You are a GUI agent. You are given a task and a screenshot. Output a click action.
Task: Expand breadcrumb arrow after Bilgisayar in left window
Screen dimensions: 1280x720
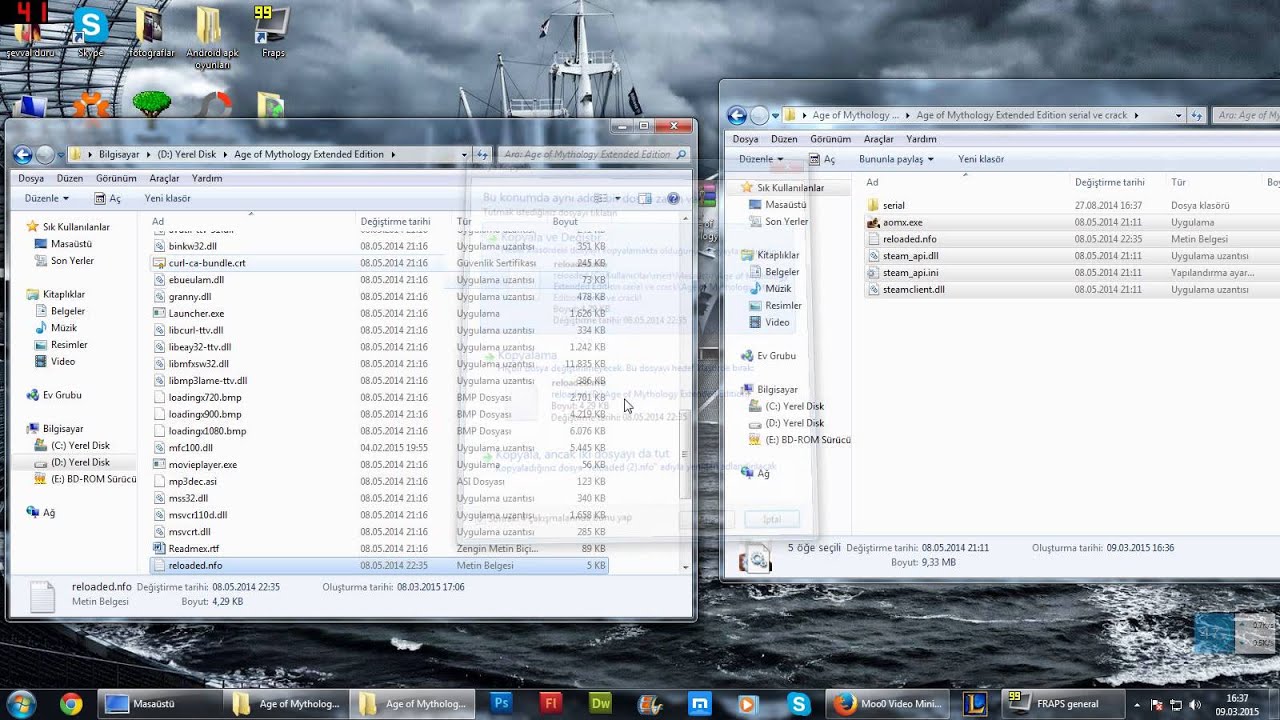pyautogui.click(x=148, y=155)
